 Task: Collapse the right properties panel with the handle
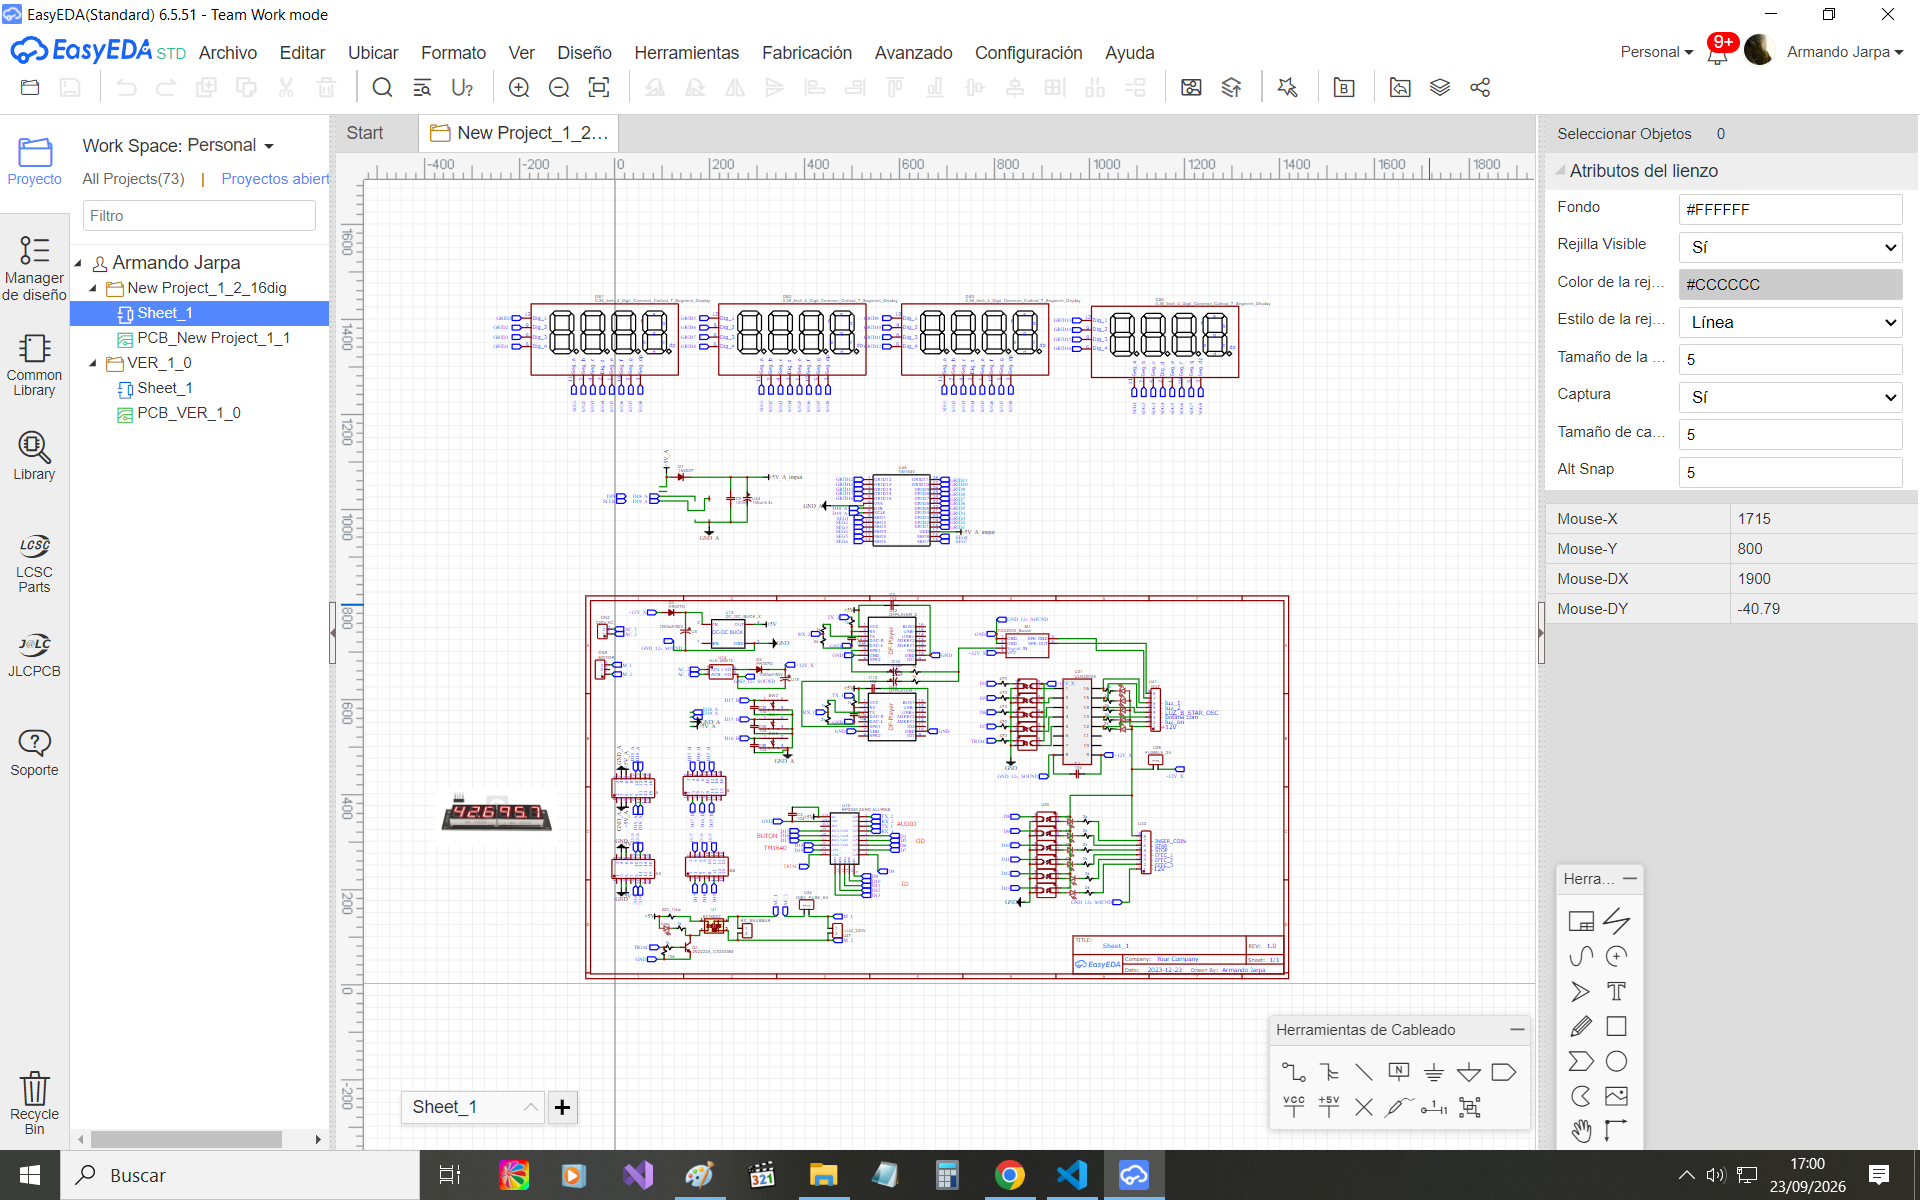coord(1541,633)
